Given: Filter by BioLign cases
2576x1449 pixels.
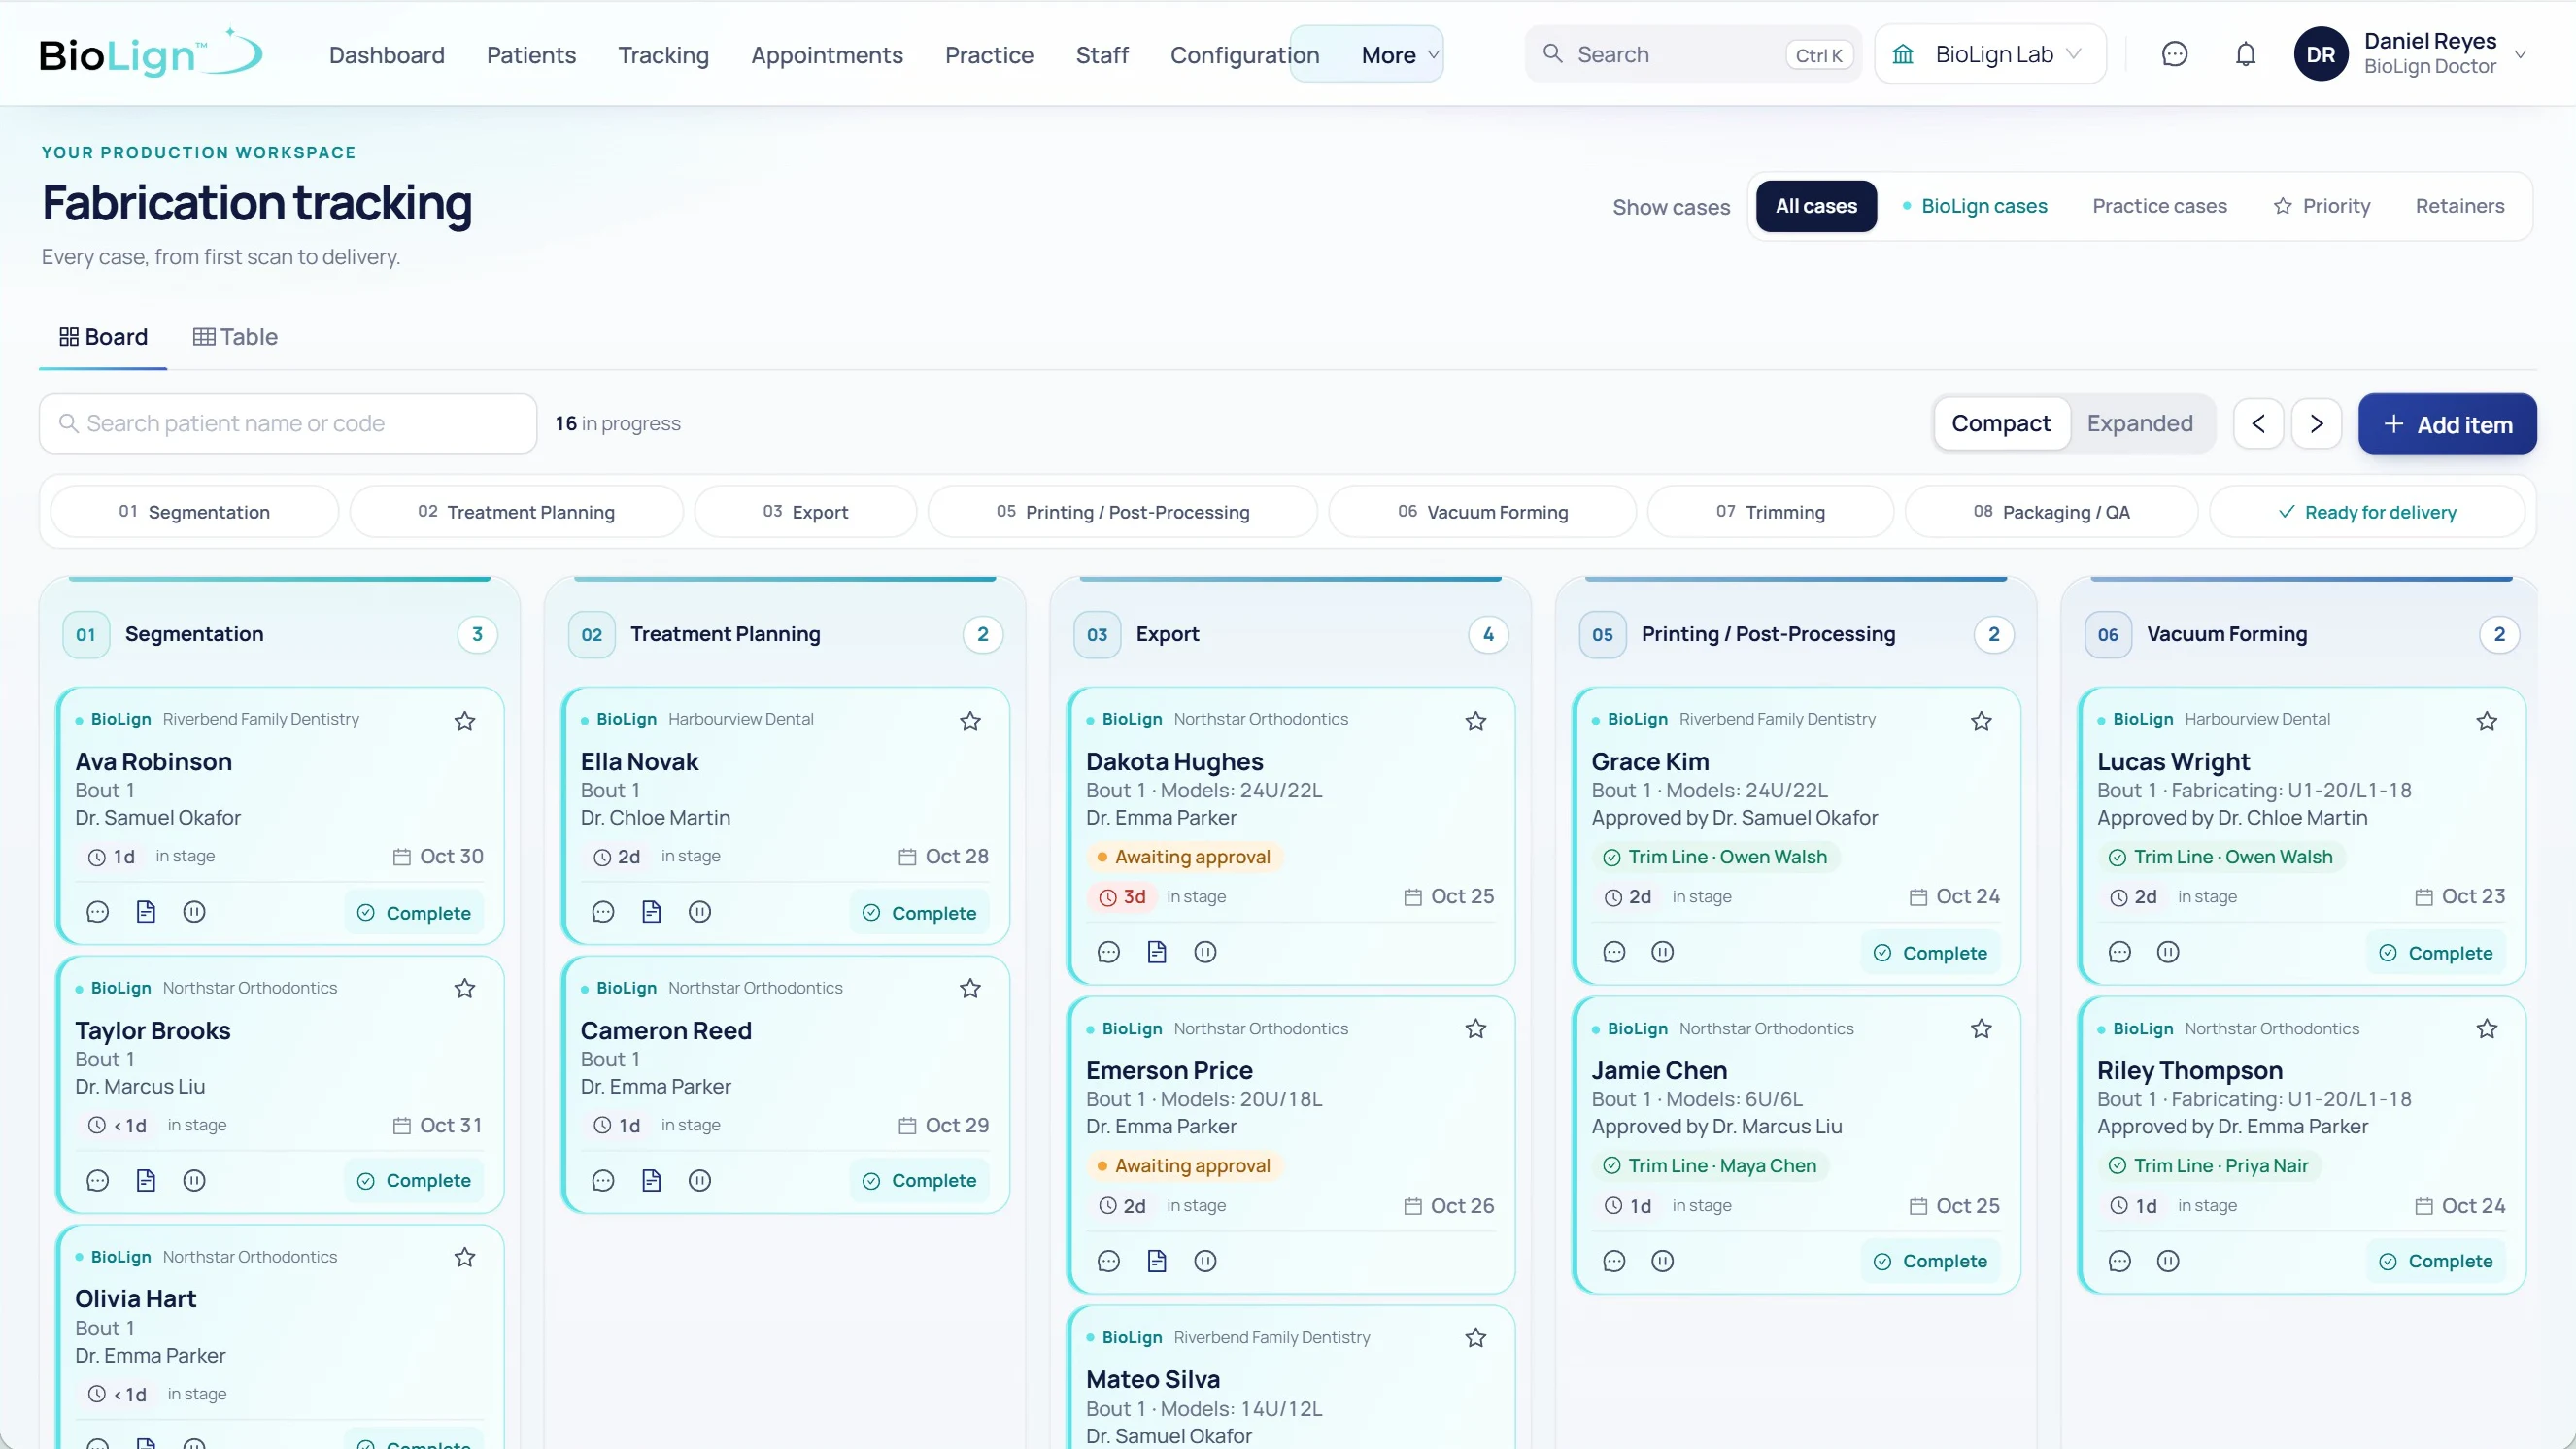Looking at the screenshot, I should [1974, 206].
